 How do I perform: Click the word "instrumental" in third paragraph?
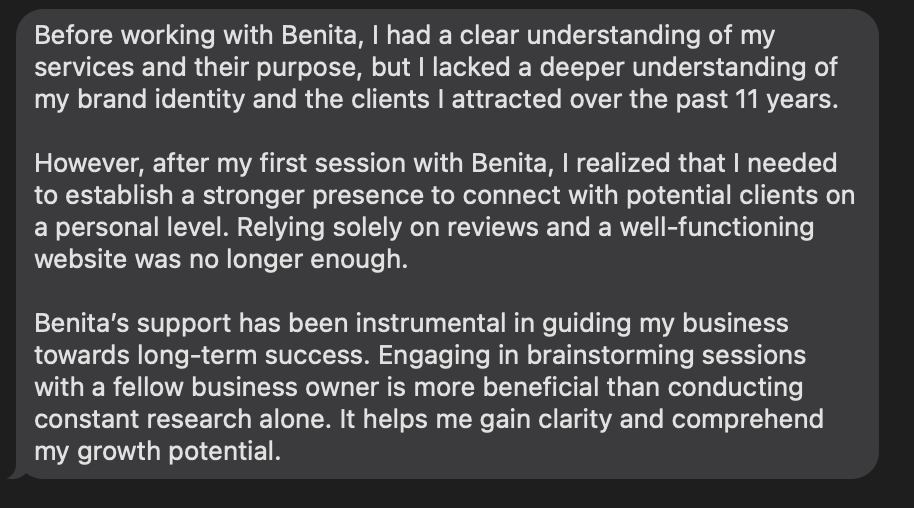pos(431,323)
